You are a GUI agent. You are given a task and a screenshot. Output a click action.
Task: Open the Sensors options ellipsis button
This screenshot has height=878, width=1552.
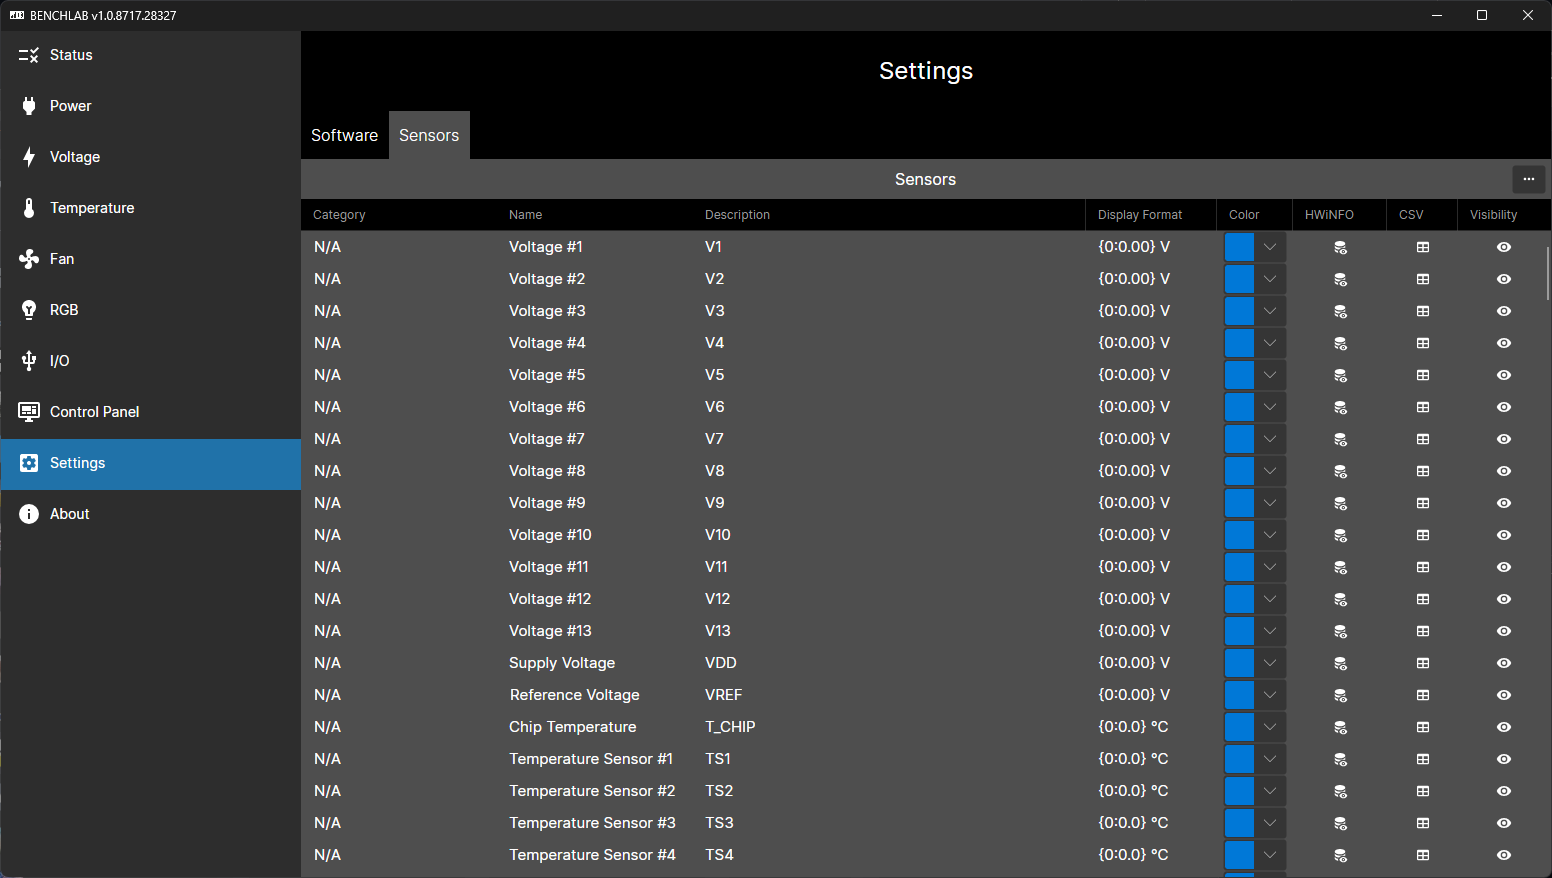[x=1528, y=179]
